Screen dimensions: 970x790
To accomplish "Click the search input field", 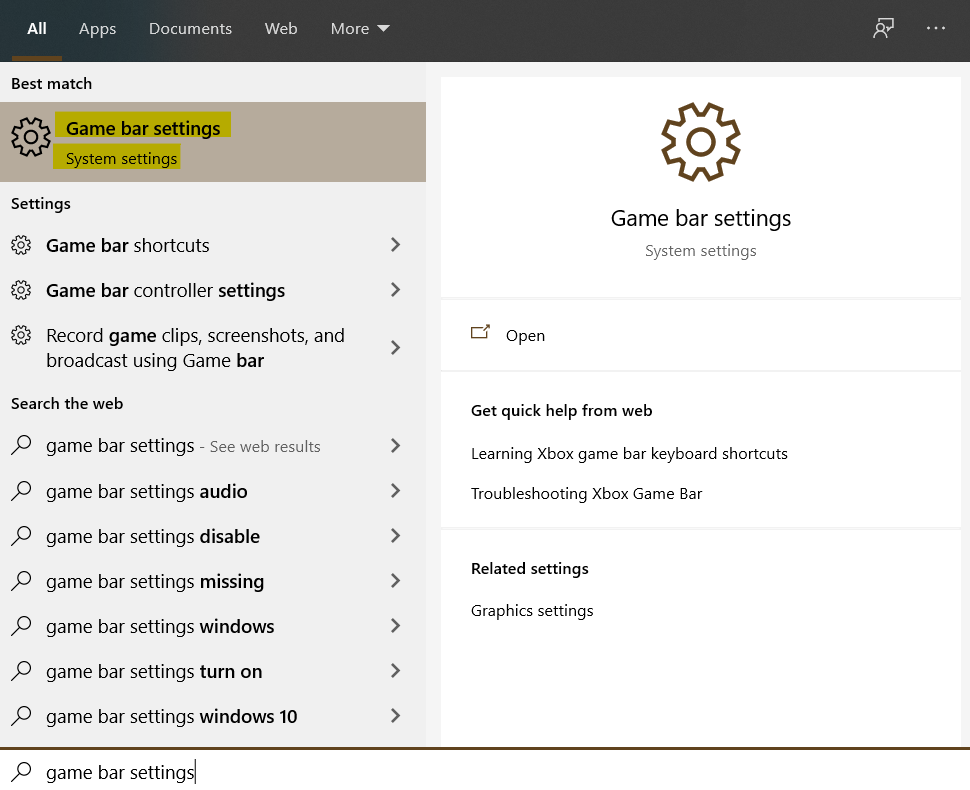I will [x=485, y=771].
